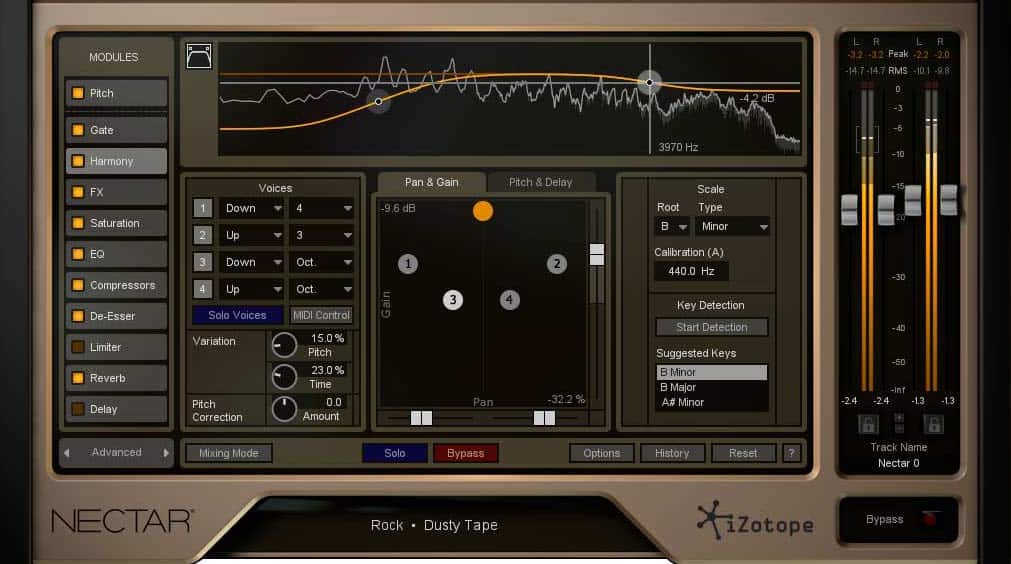1011x564 pixels.
Task: Select B Minor in Suggested Keys
Action: pos(712,372)
